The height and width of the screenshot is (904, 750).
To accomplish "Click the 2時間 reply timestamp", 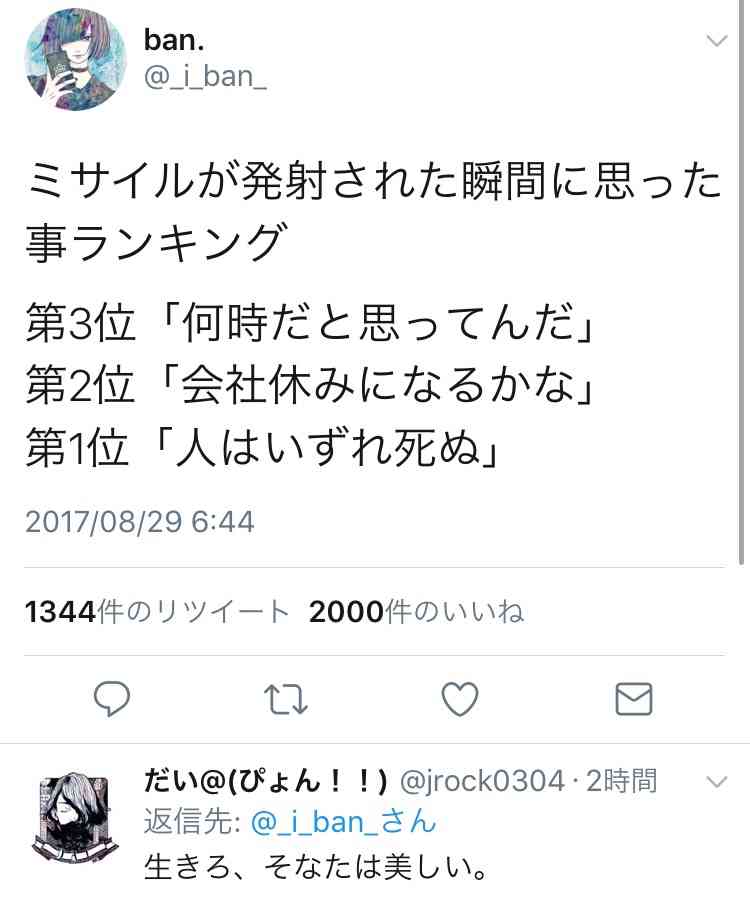I will 621,782.
